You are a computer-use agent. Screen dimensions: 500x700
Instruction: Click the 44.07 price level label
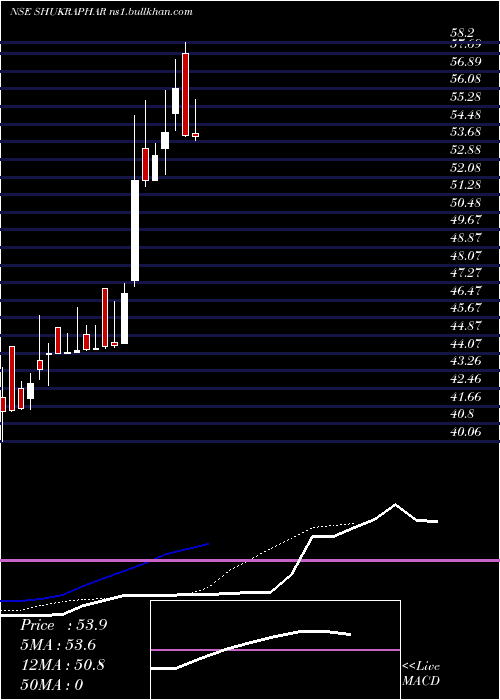tap(466, 344)
